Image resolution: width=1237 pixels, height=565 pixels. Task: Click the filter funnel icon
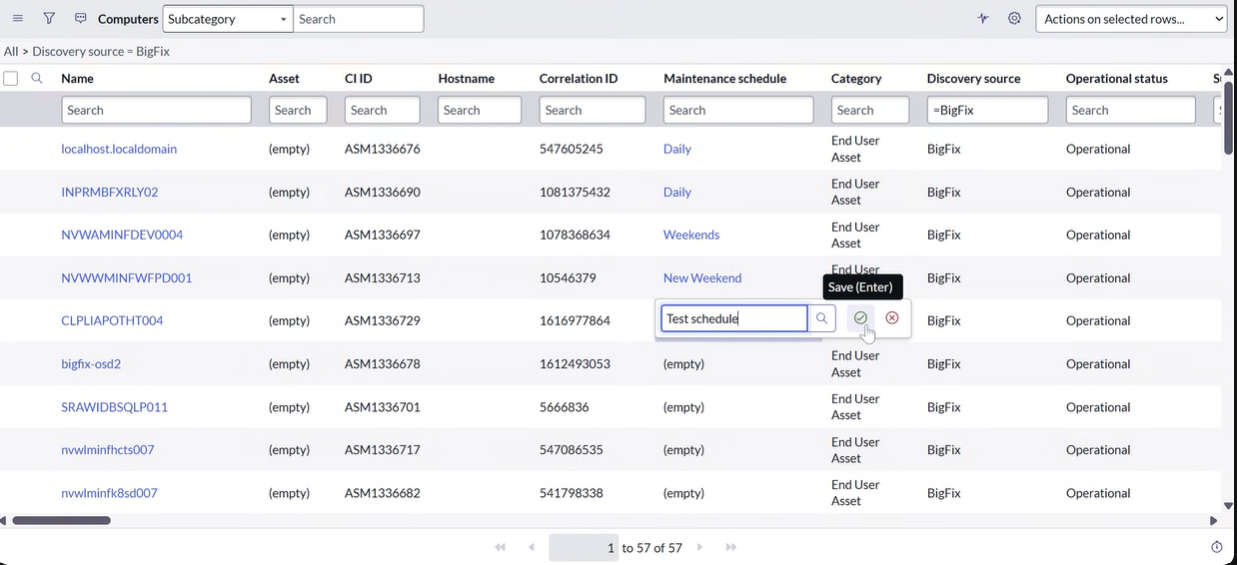[x=49, y=19]
